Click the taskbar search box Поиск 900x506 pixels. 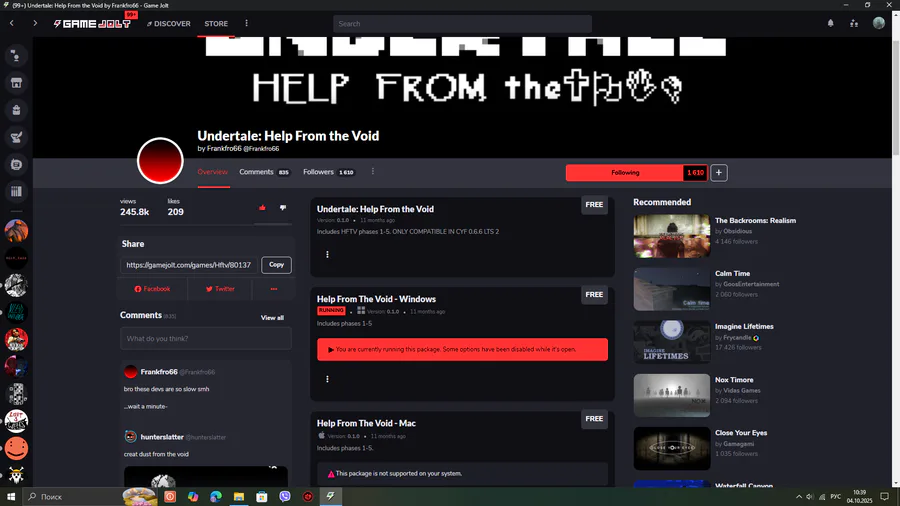[72, 496]
